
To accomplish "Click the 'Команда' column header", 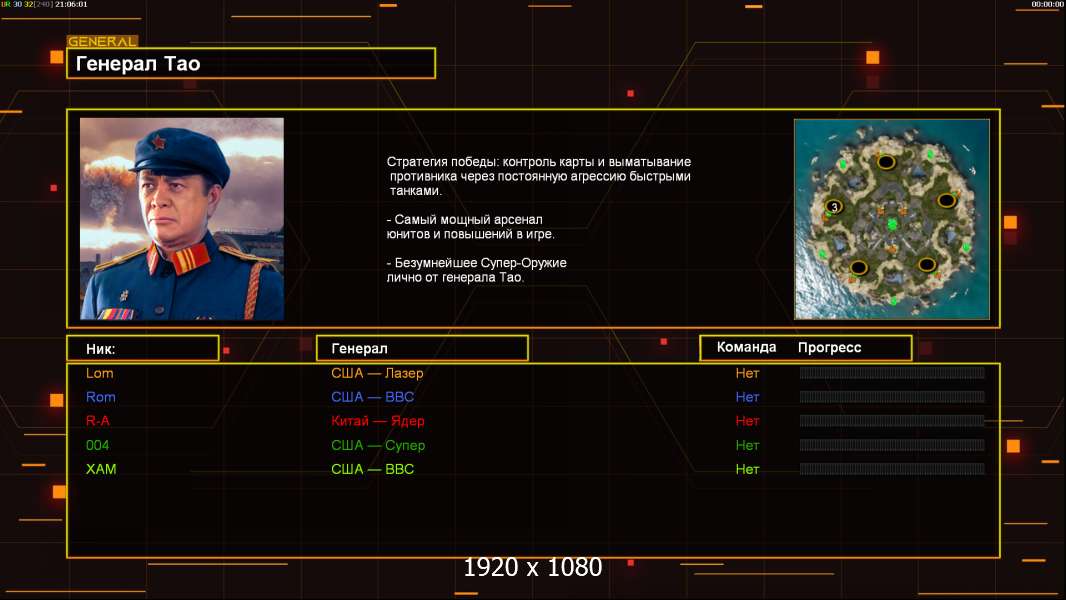I will click(746, 347).
